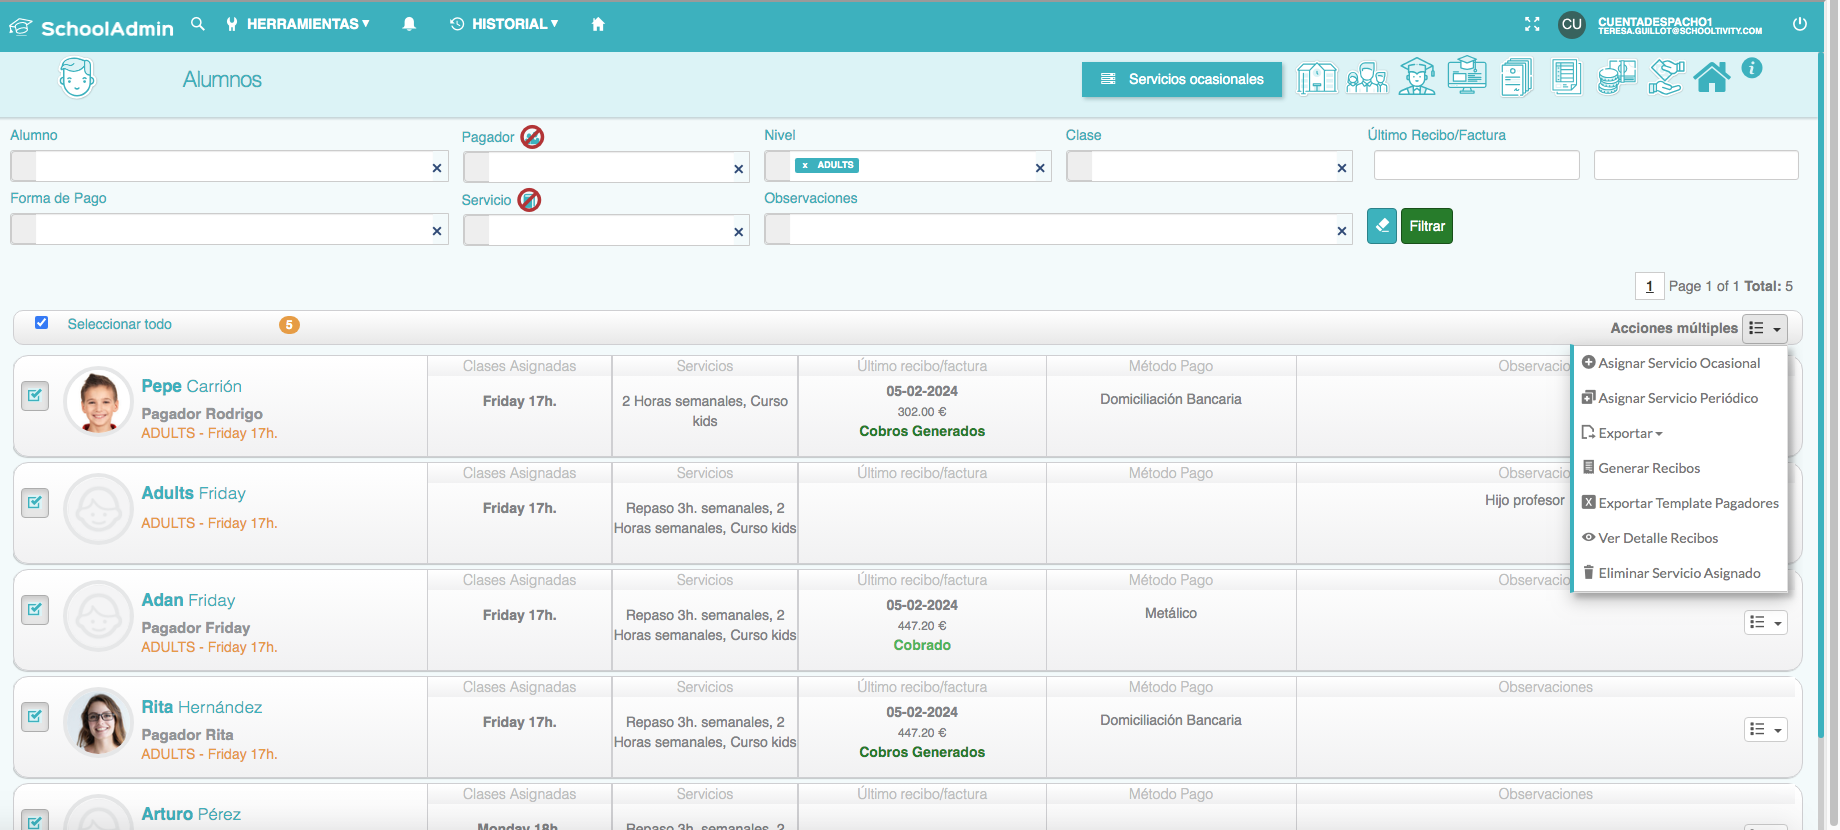Click the large teal house icon

pyautogui.click(x=1712, y=77)
